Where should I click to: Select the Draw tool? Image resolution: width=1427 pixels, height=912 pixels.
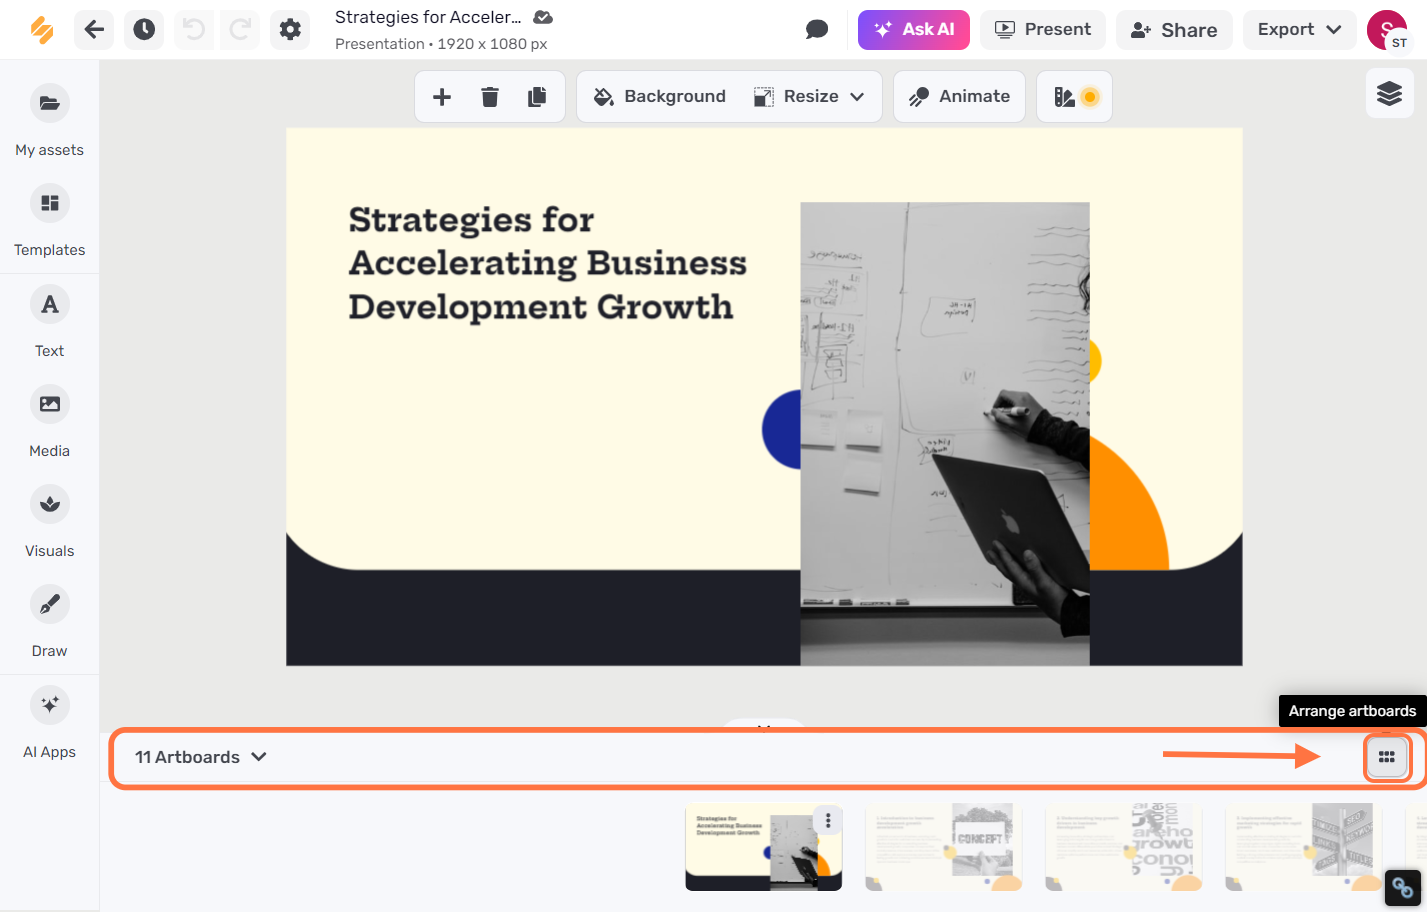pos(49,621)
